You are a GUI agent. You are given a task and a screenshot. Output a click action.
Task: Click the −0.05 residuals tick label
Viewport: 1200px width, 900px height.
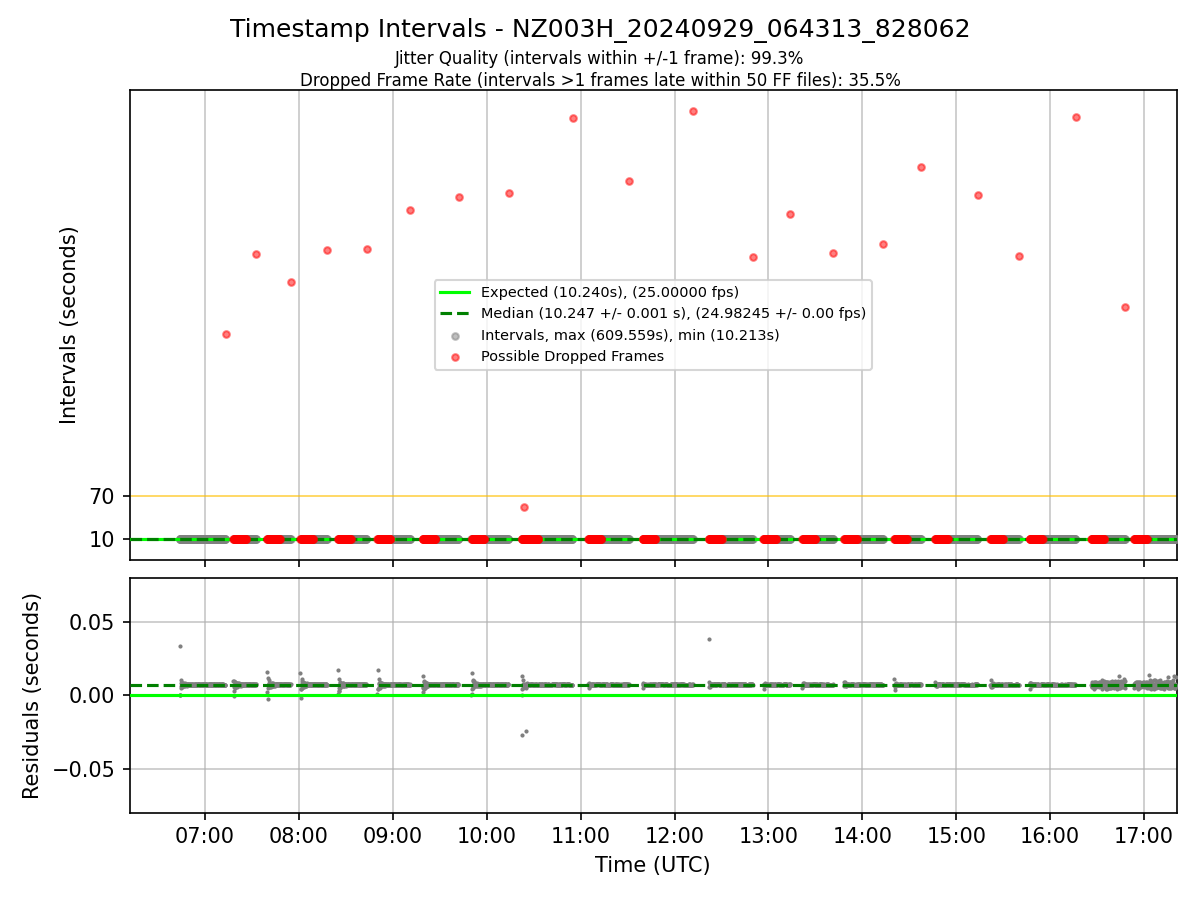85,769
